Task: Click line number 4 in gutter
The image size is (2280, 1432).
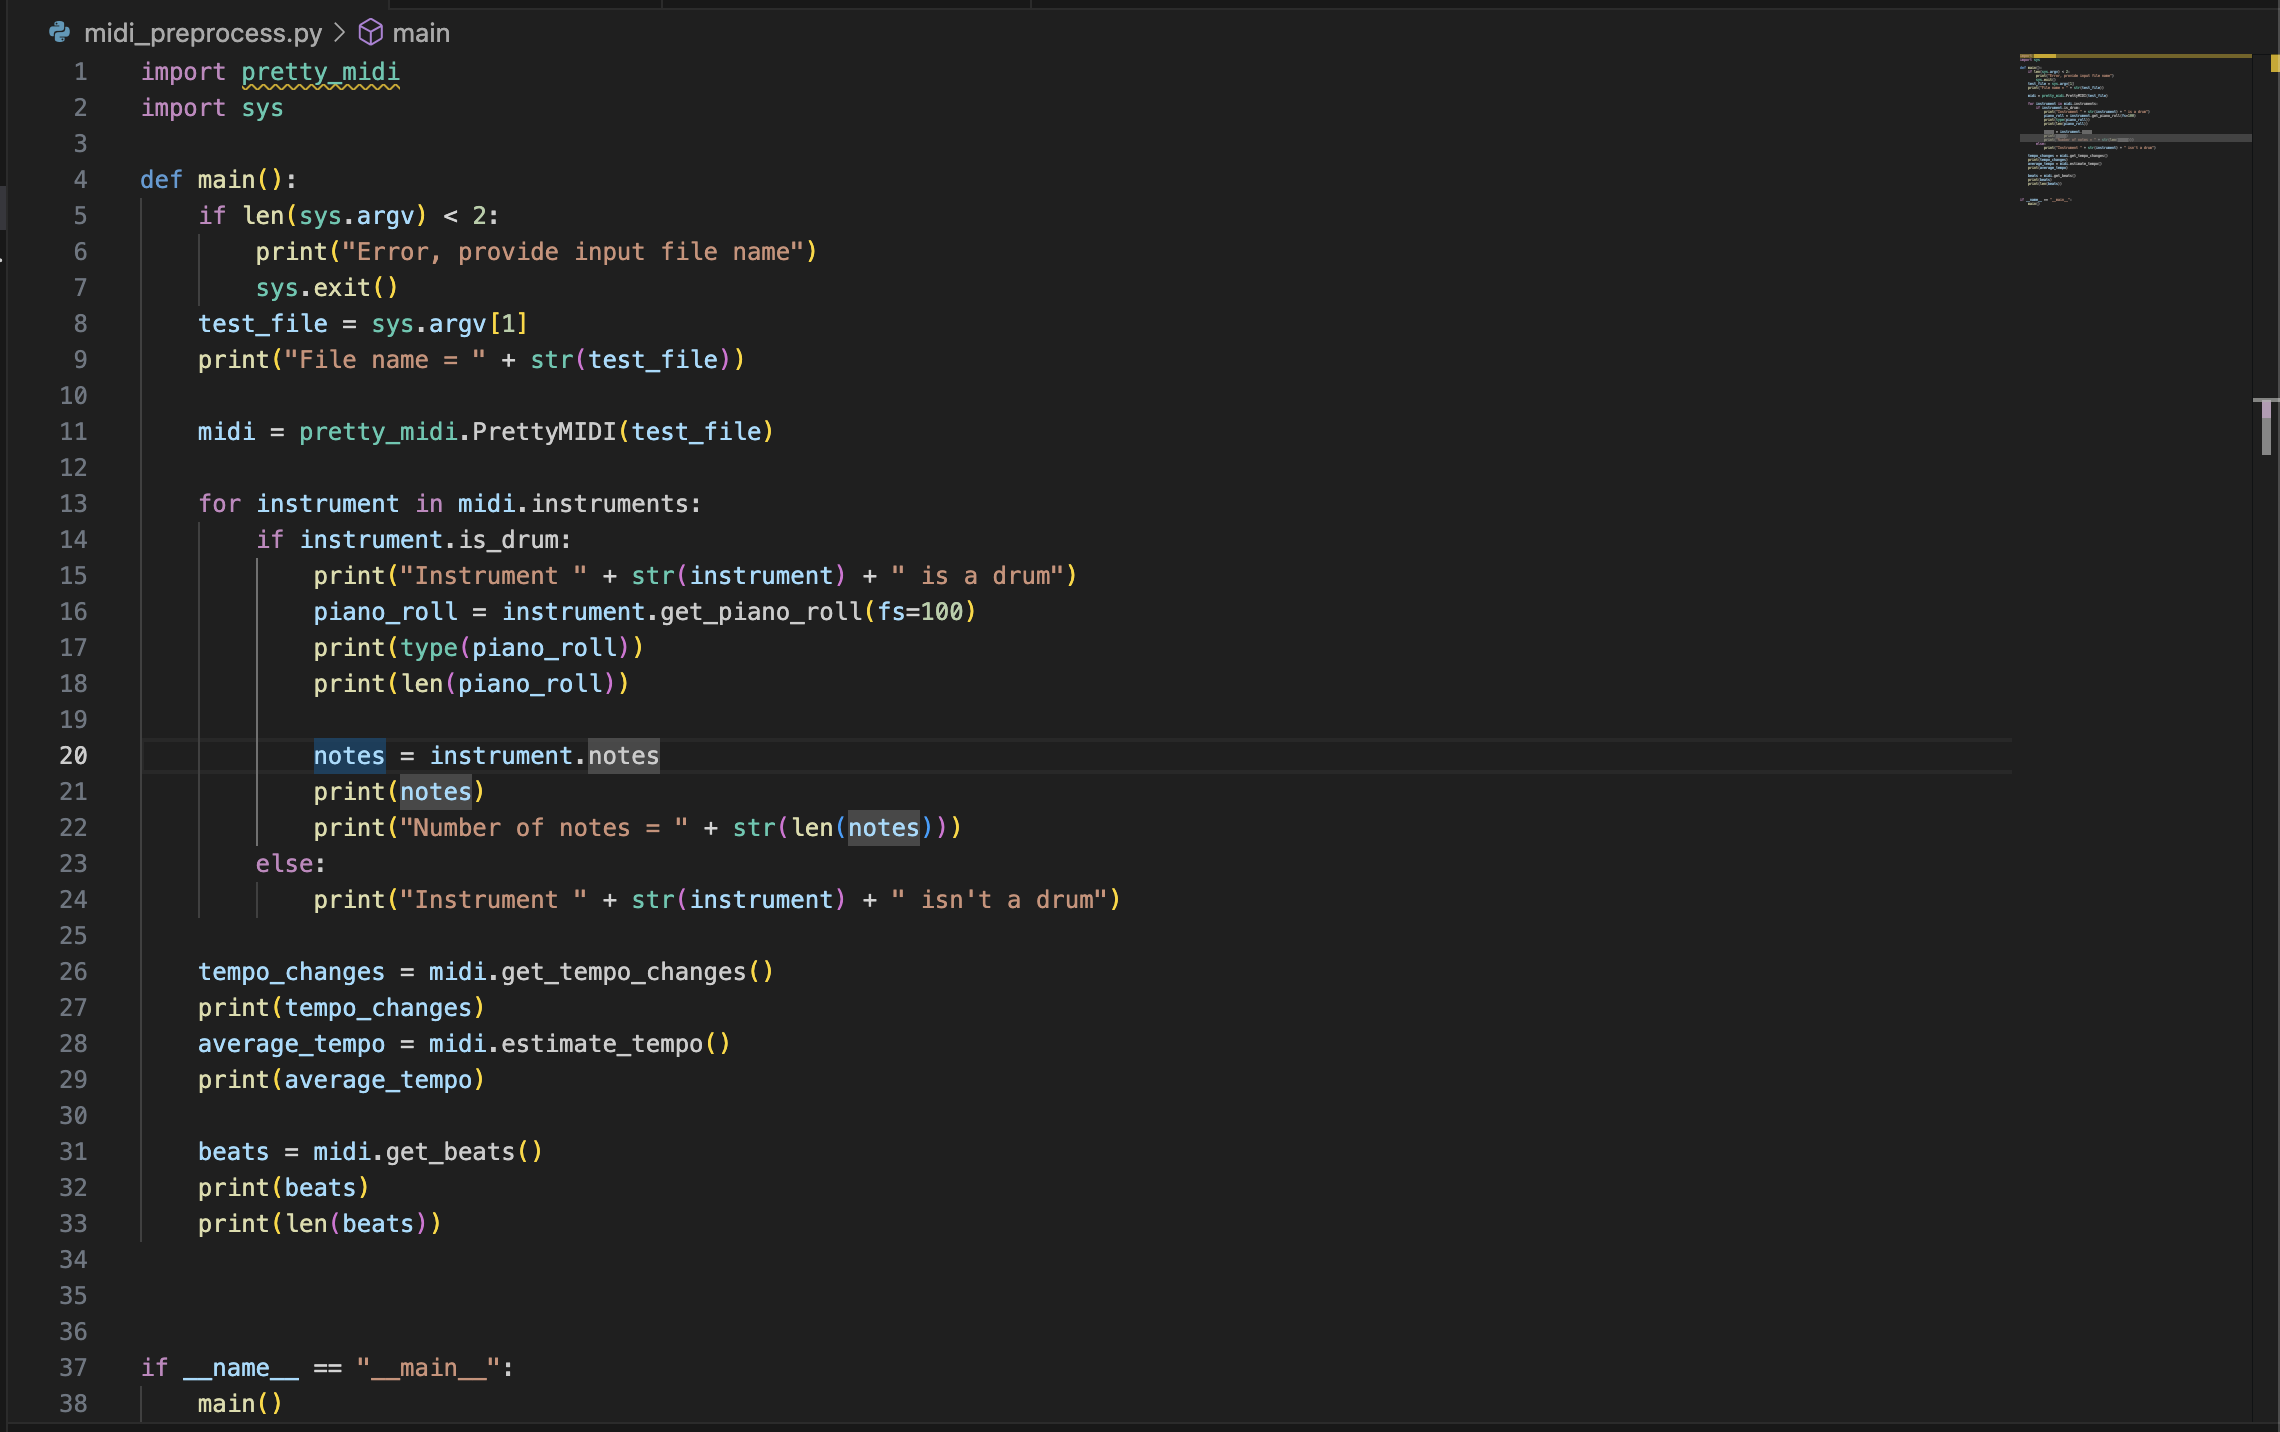Action: coord(80,180)
